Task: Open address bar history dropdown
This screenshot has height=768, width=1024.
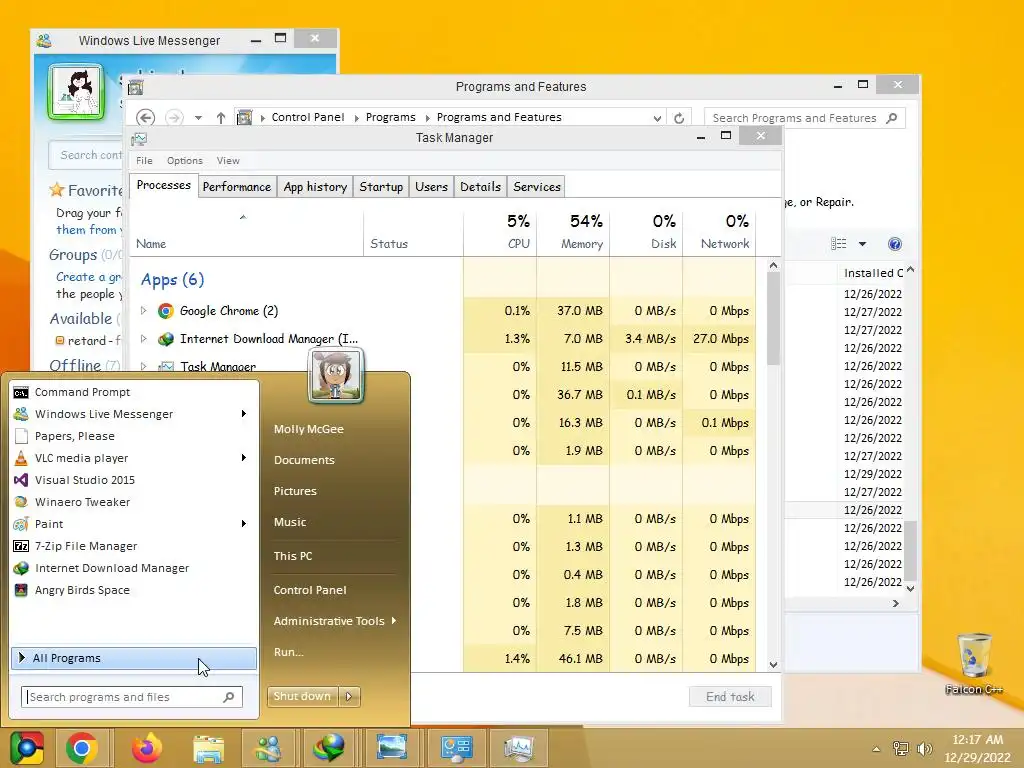Action: pyautogui.click(x=657, y=118)
